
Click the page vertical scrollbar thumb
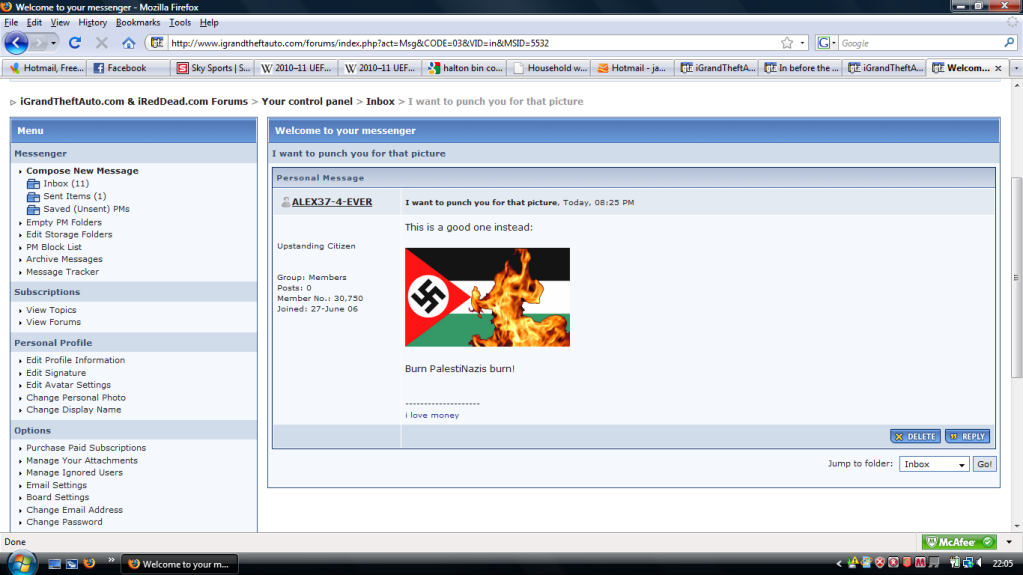1016,277
